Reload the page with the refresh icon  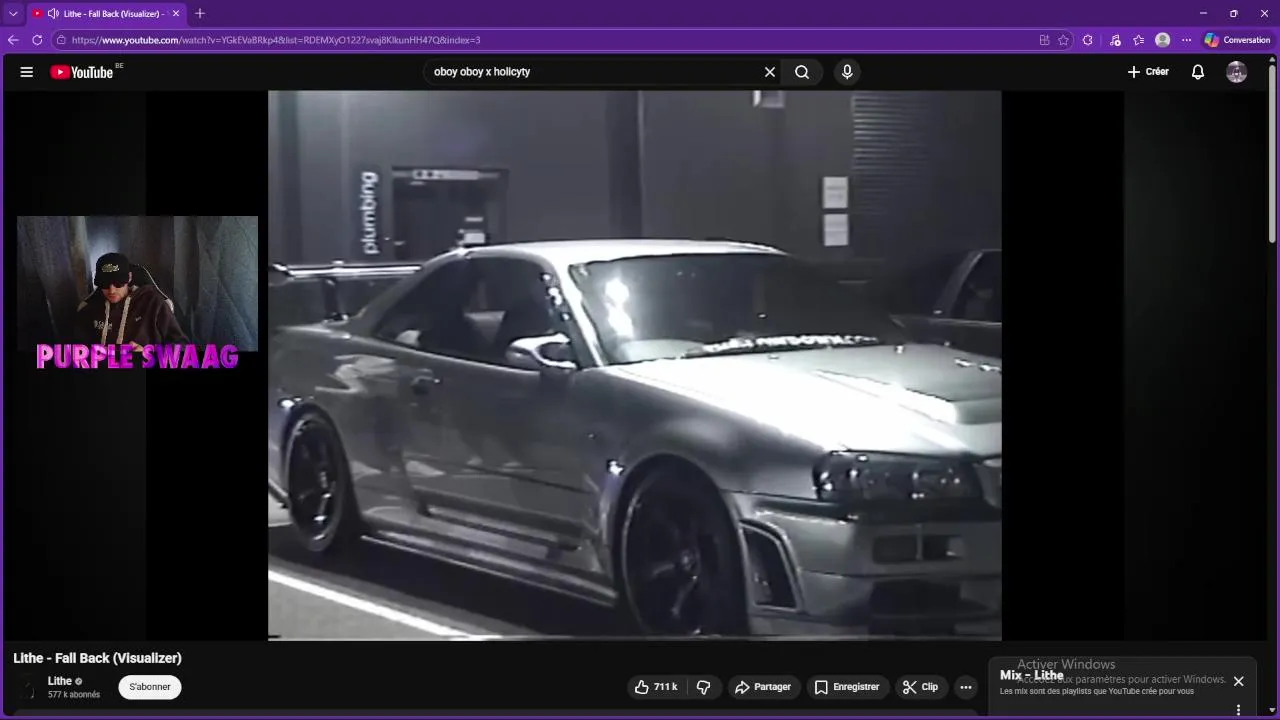tap(37, 40)
